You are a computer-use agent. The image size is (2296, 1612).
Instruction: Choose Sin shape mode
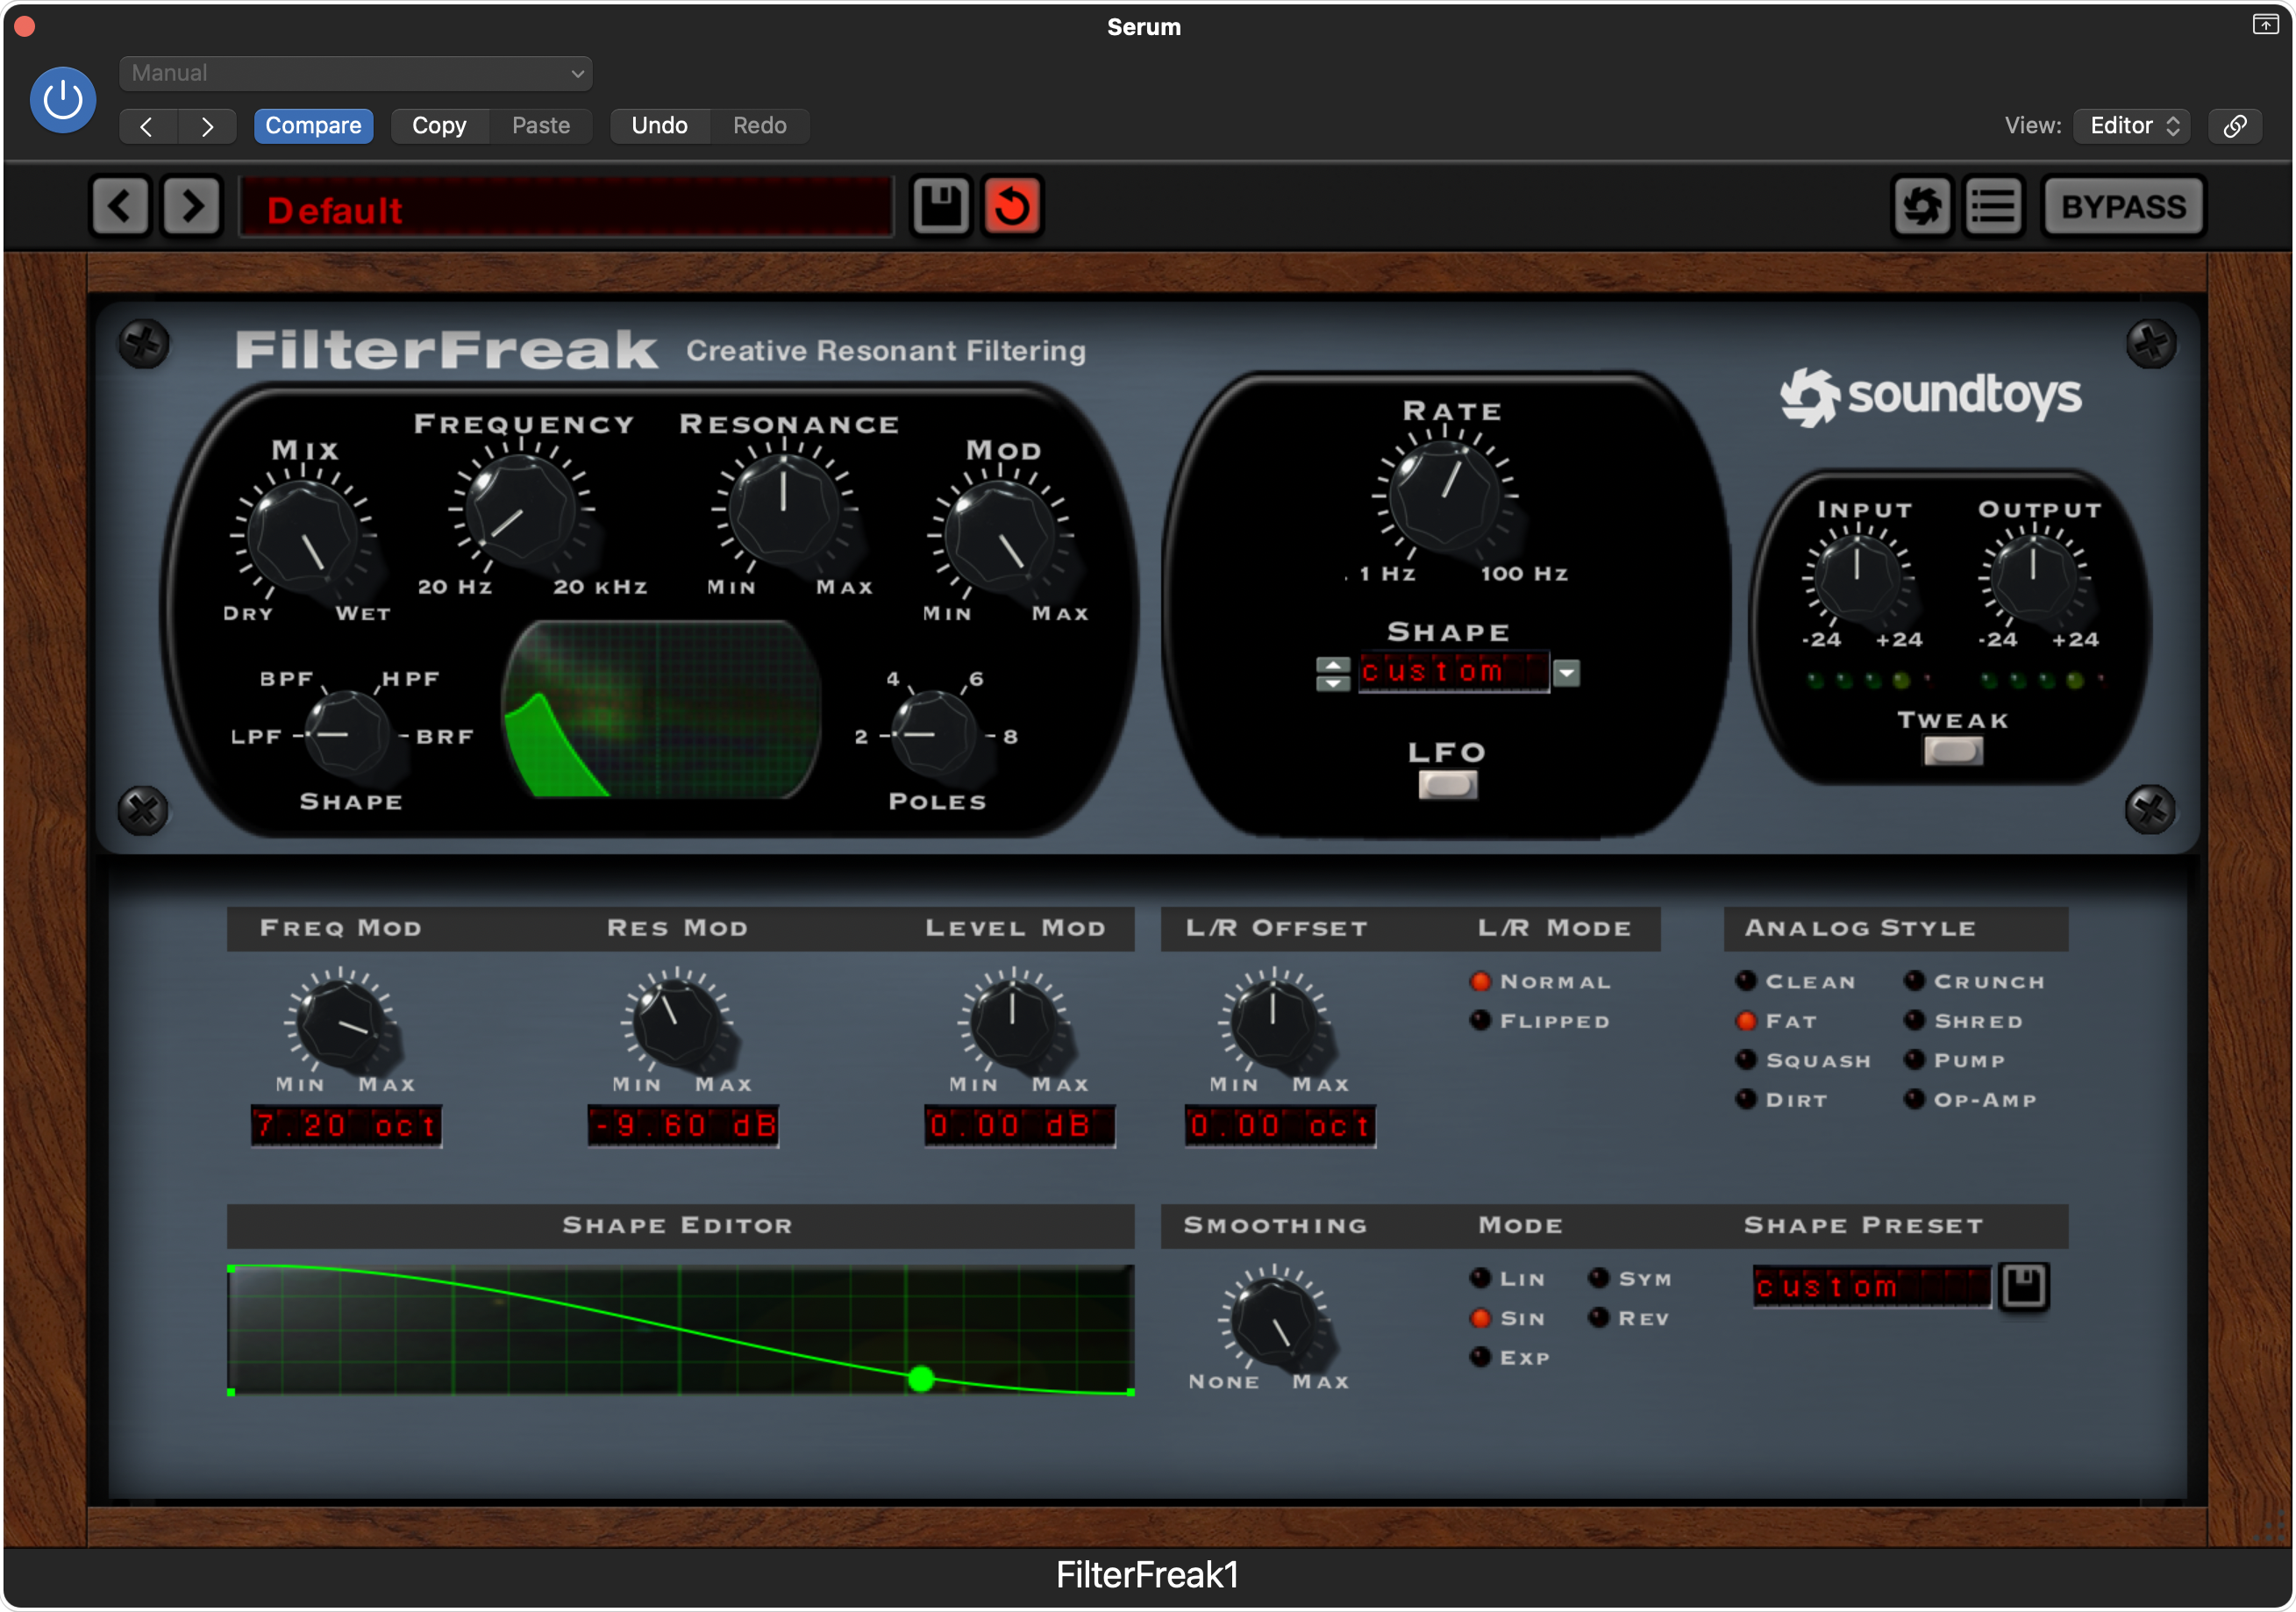(x=1480, y=1318)
